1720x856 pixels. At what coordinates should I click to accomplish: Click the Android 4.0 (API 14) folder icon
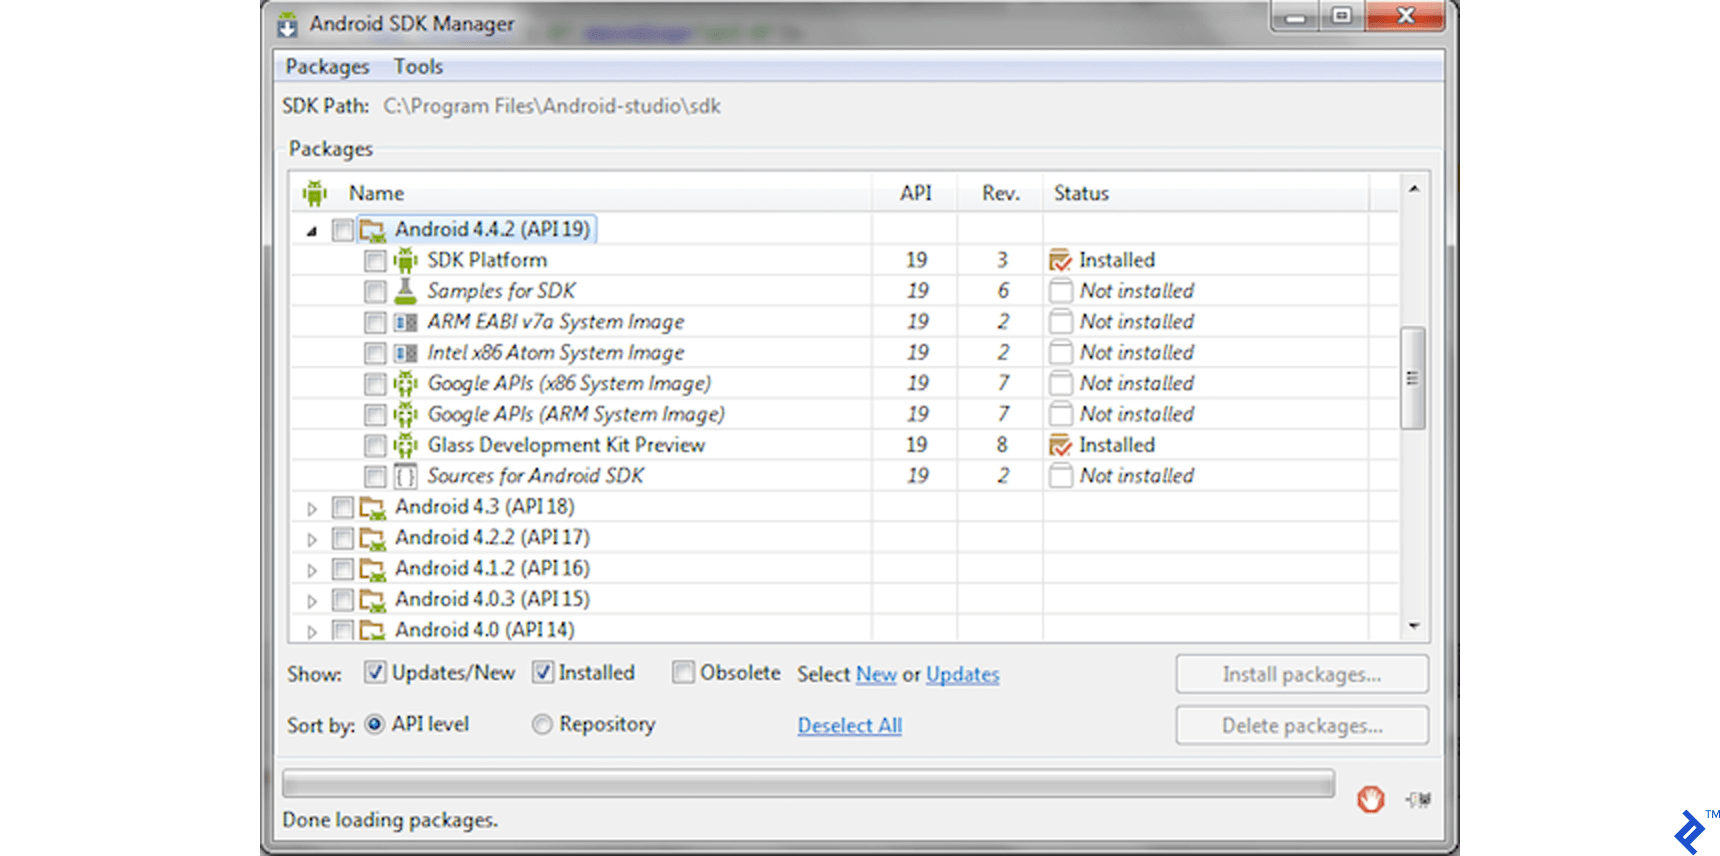(x=373, y=630)
